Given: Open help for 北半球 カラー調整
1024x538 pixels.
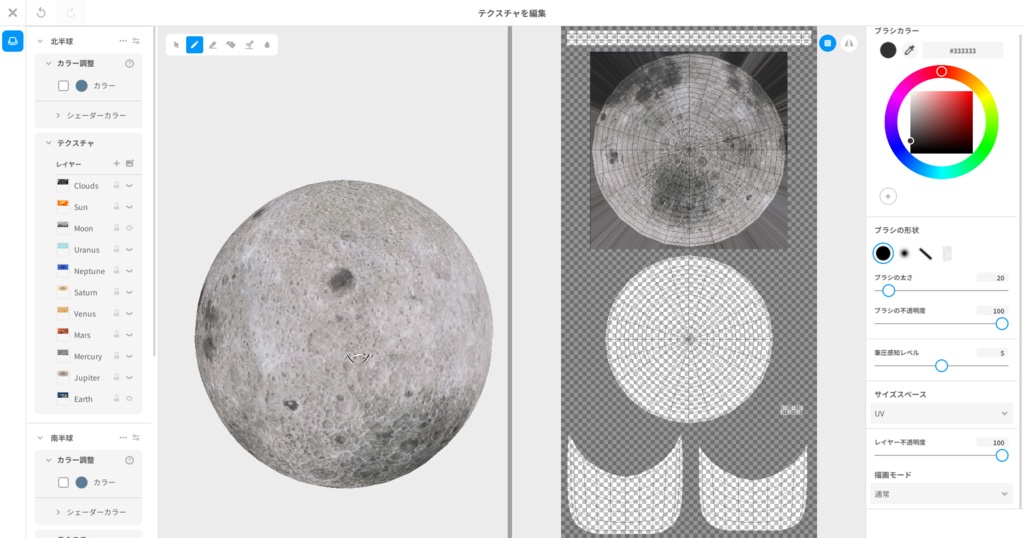Looking at the screenshot, I should pyautogui.click(x=129, y=63).
